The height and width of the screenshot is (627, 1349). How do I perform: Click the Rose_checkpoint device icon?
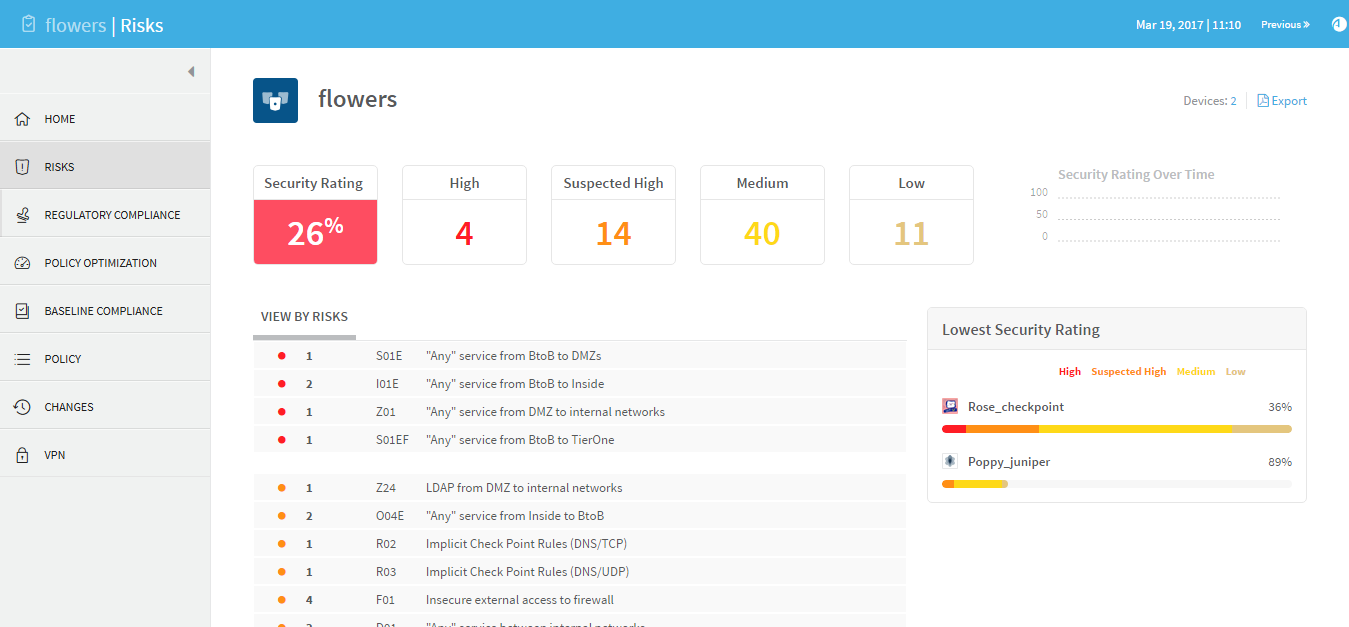tap(950, 407)
